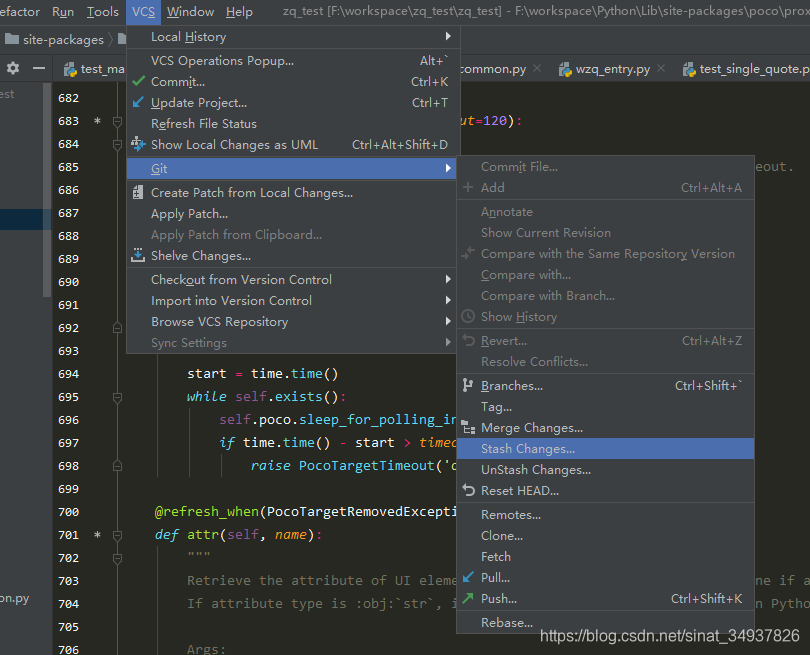Click the test_single_quote.py file icon
This screenshot has height=655, width=810.
click(689, 69)
